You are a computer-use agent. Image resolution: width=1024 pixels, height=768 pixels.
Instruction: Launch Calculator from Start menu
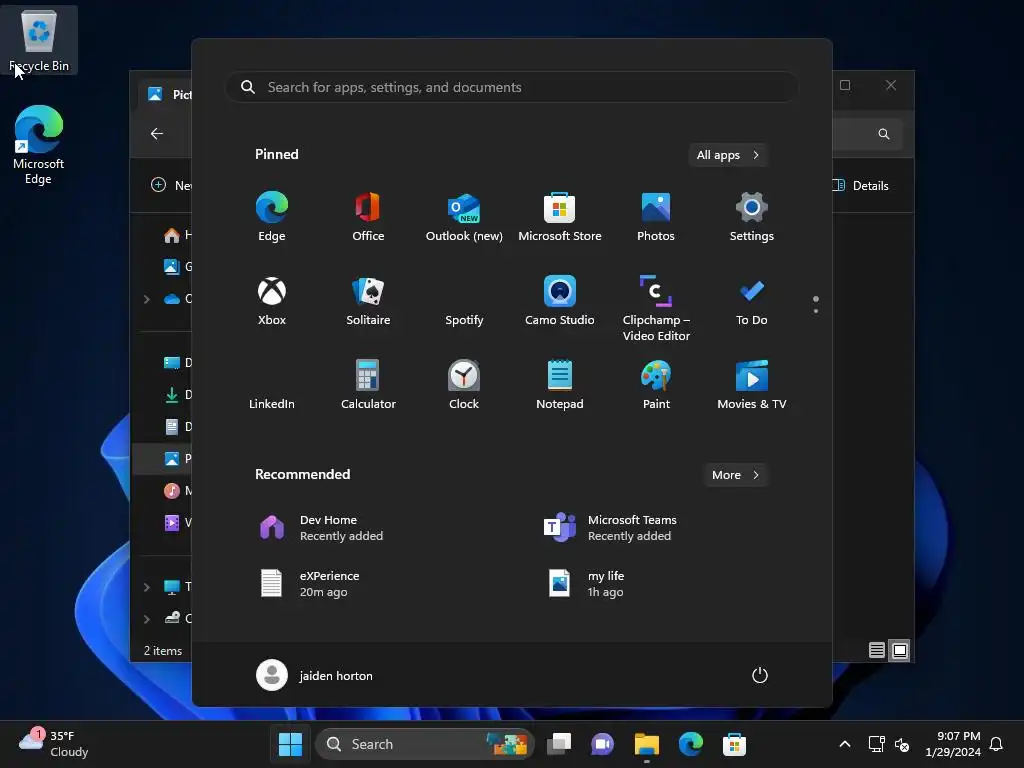368,385
